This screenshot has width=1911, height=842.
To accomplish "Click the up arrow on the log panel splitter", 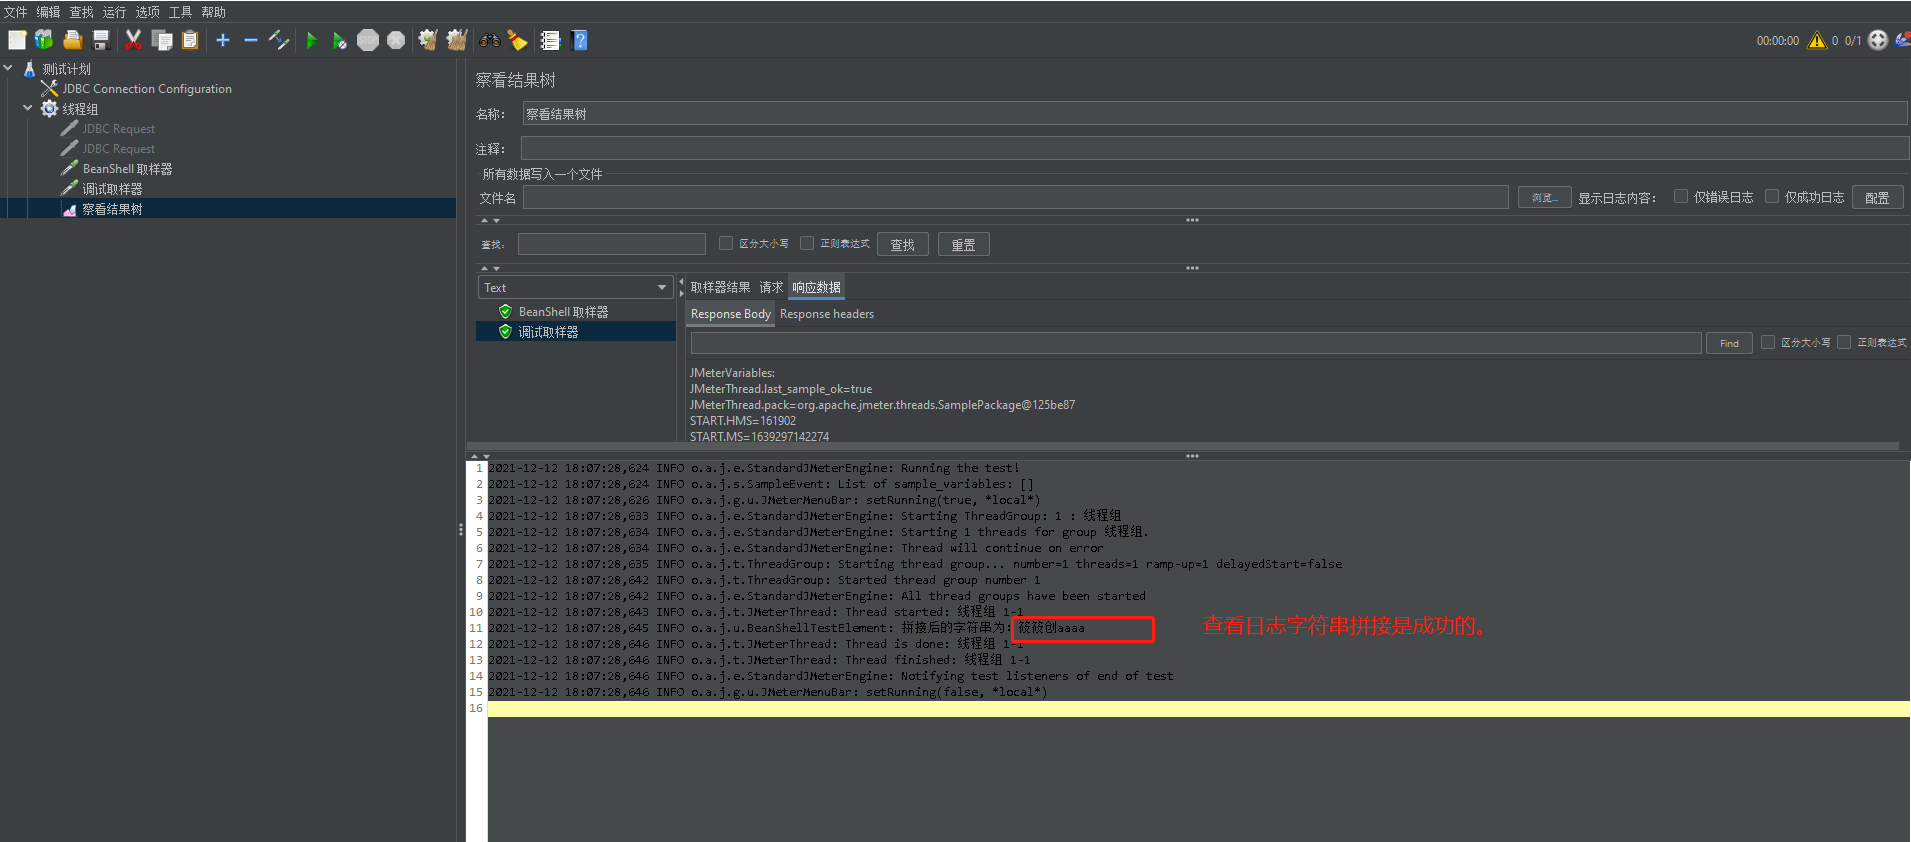I will click(x=475, y=456).
